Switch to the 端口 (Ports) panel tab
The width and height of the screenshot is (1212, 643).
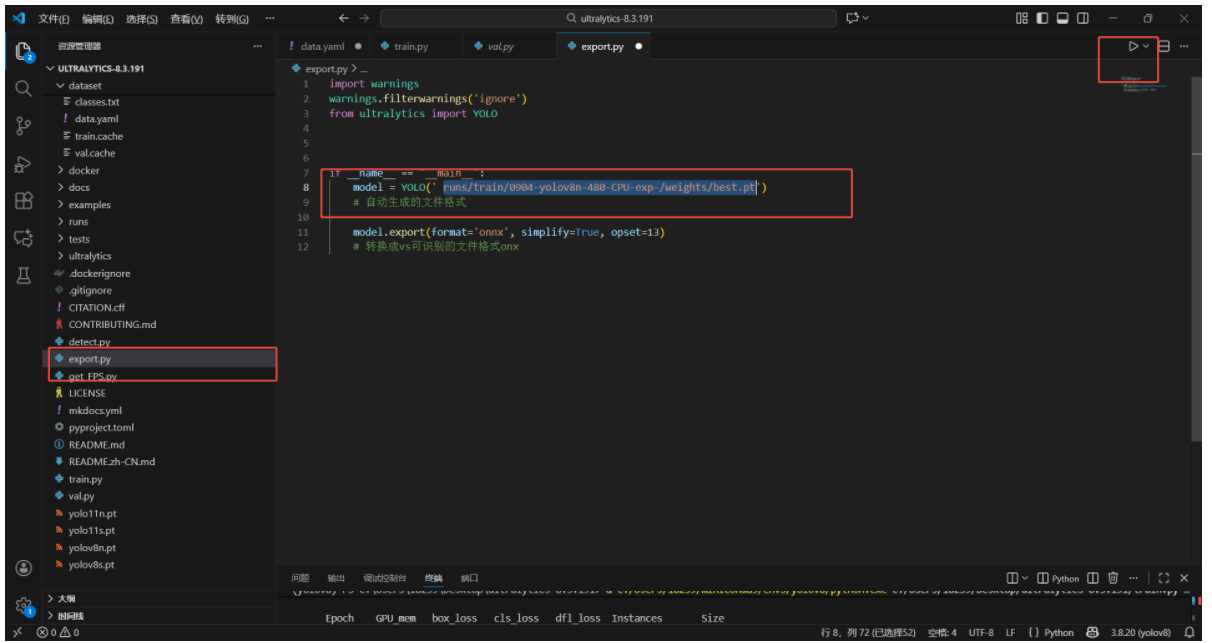click(x=469, y=578)
